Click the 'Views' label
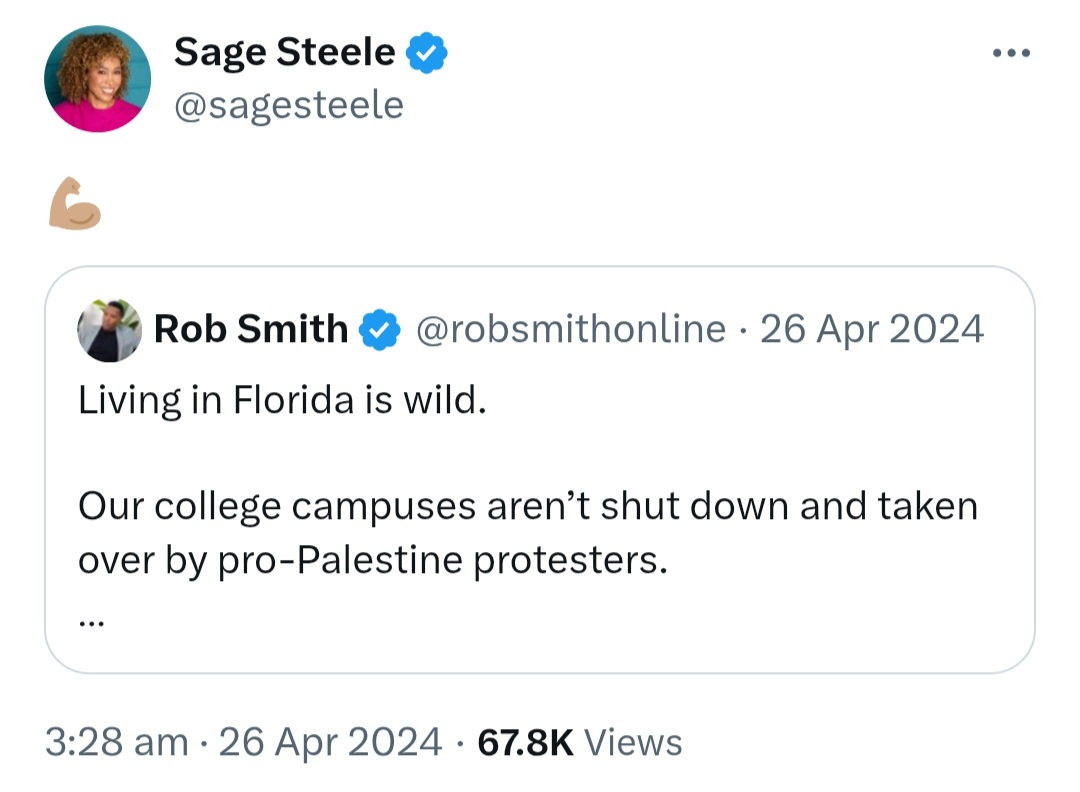 coord(633,742)
